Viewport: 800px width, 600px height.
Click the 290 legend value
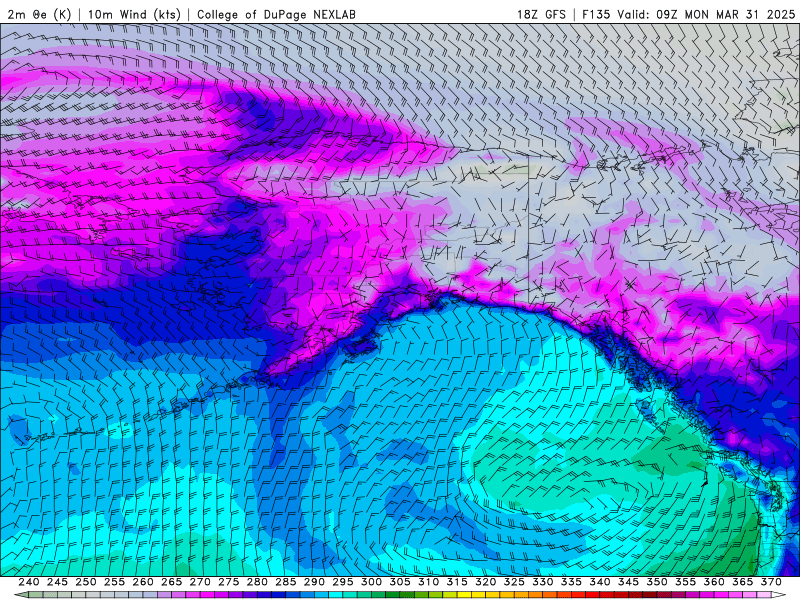314,582
